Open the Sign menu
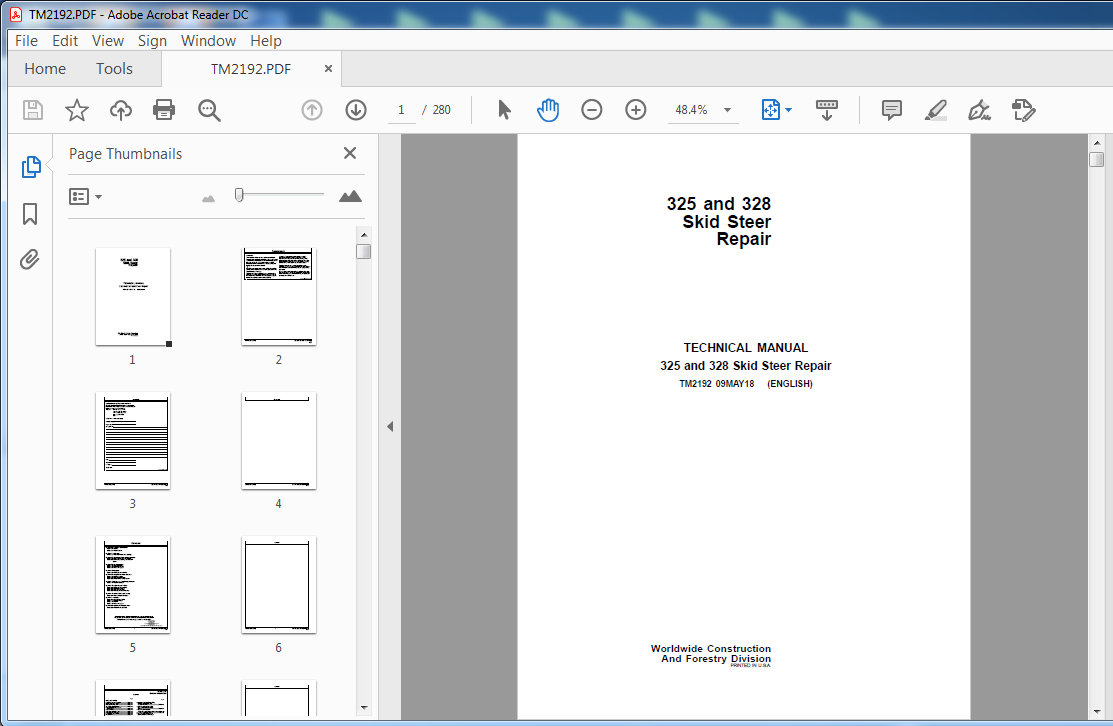This screenshot has width=1113, height=726. coord(152,40)
